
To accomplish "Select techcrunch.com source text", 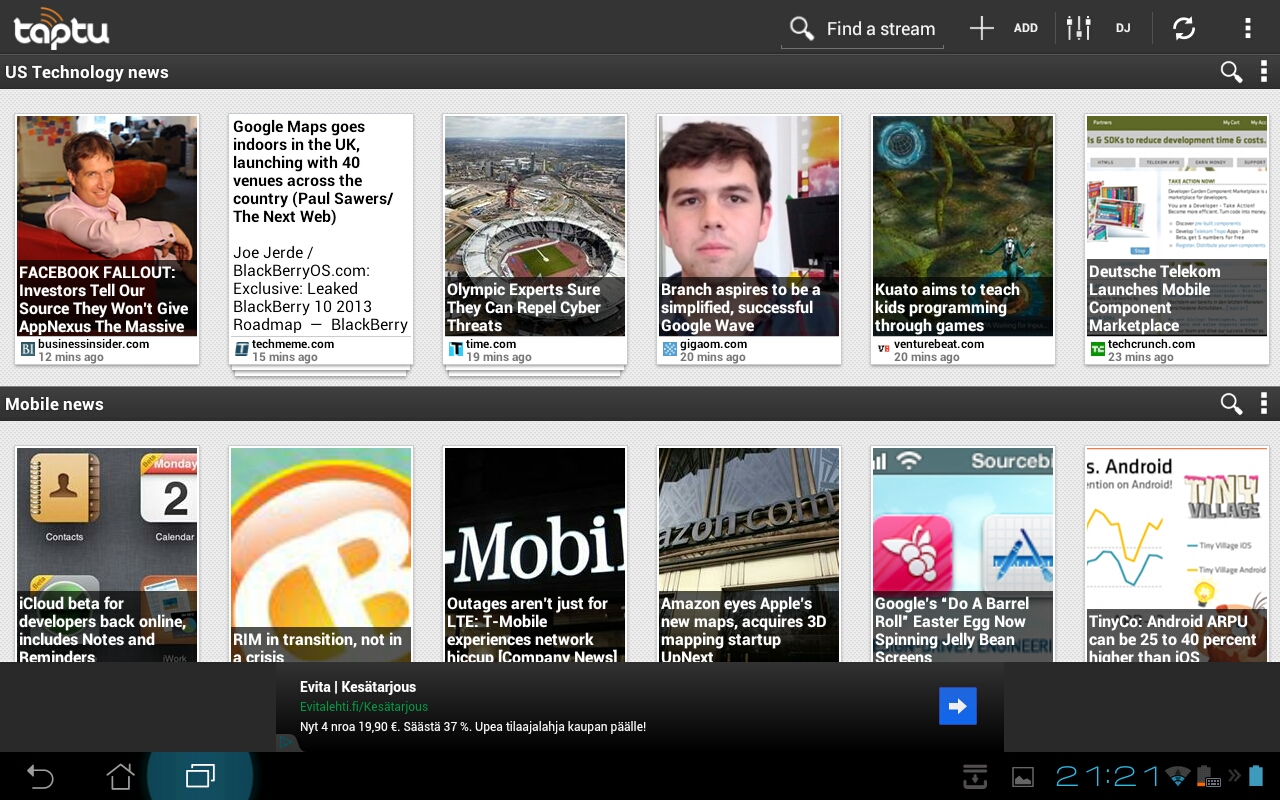I will pos(1152,344).
